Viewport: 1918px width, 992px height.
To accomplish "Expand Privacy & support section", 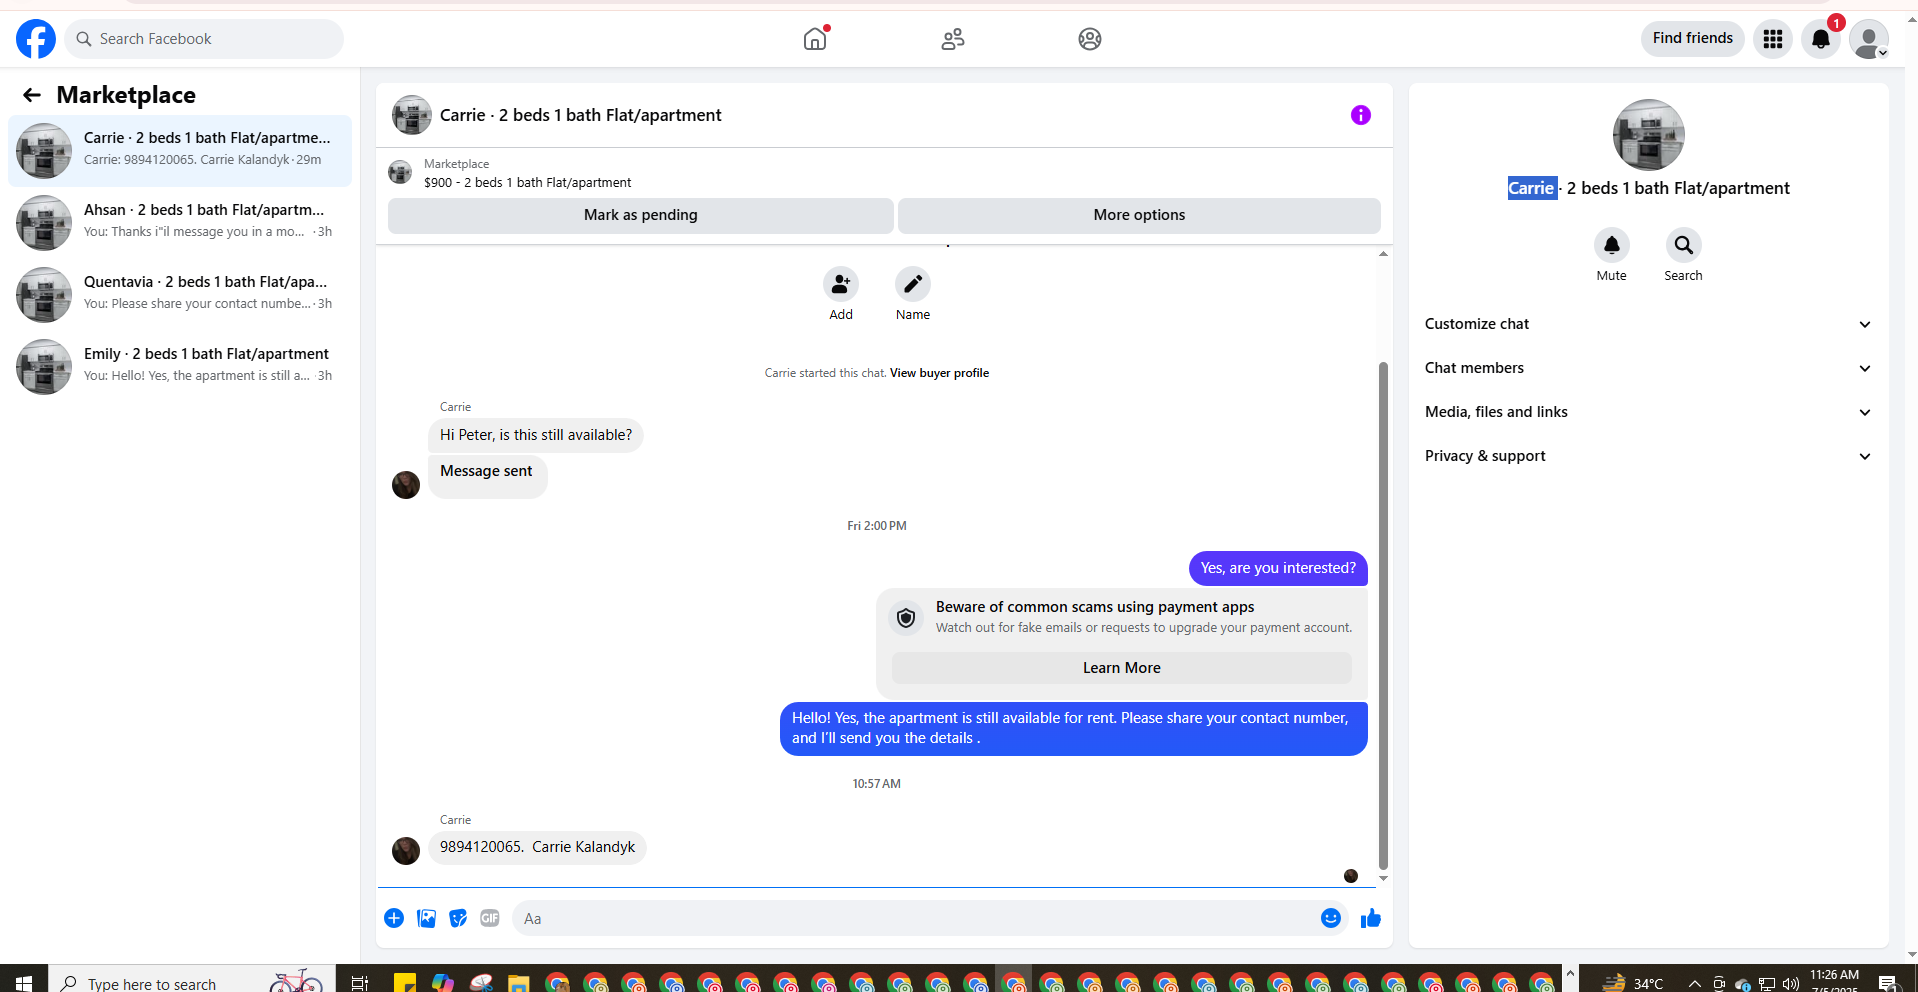I will pyautogui.click(x=1648, y=456).
